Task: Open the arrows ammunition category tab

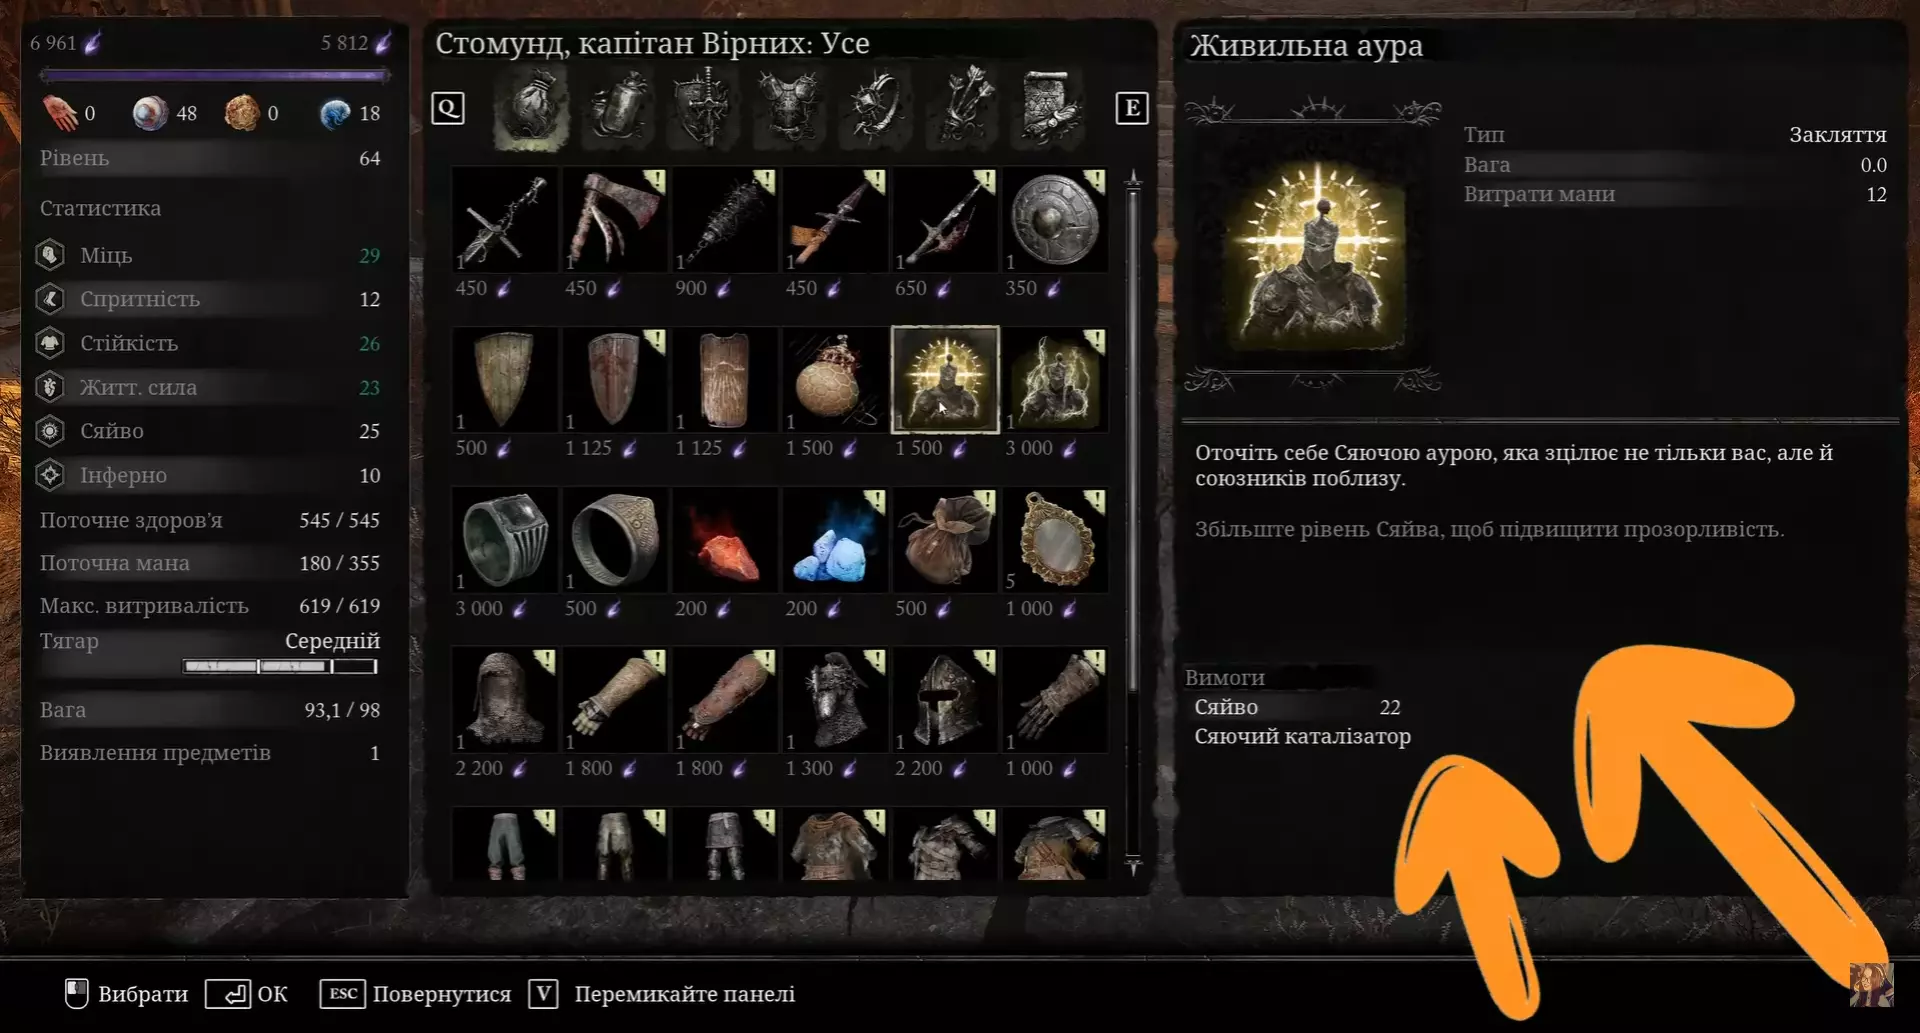Action: point(968,107)
